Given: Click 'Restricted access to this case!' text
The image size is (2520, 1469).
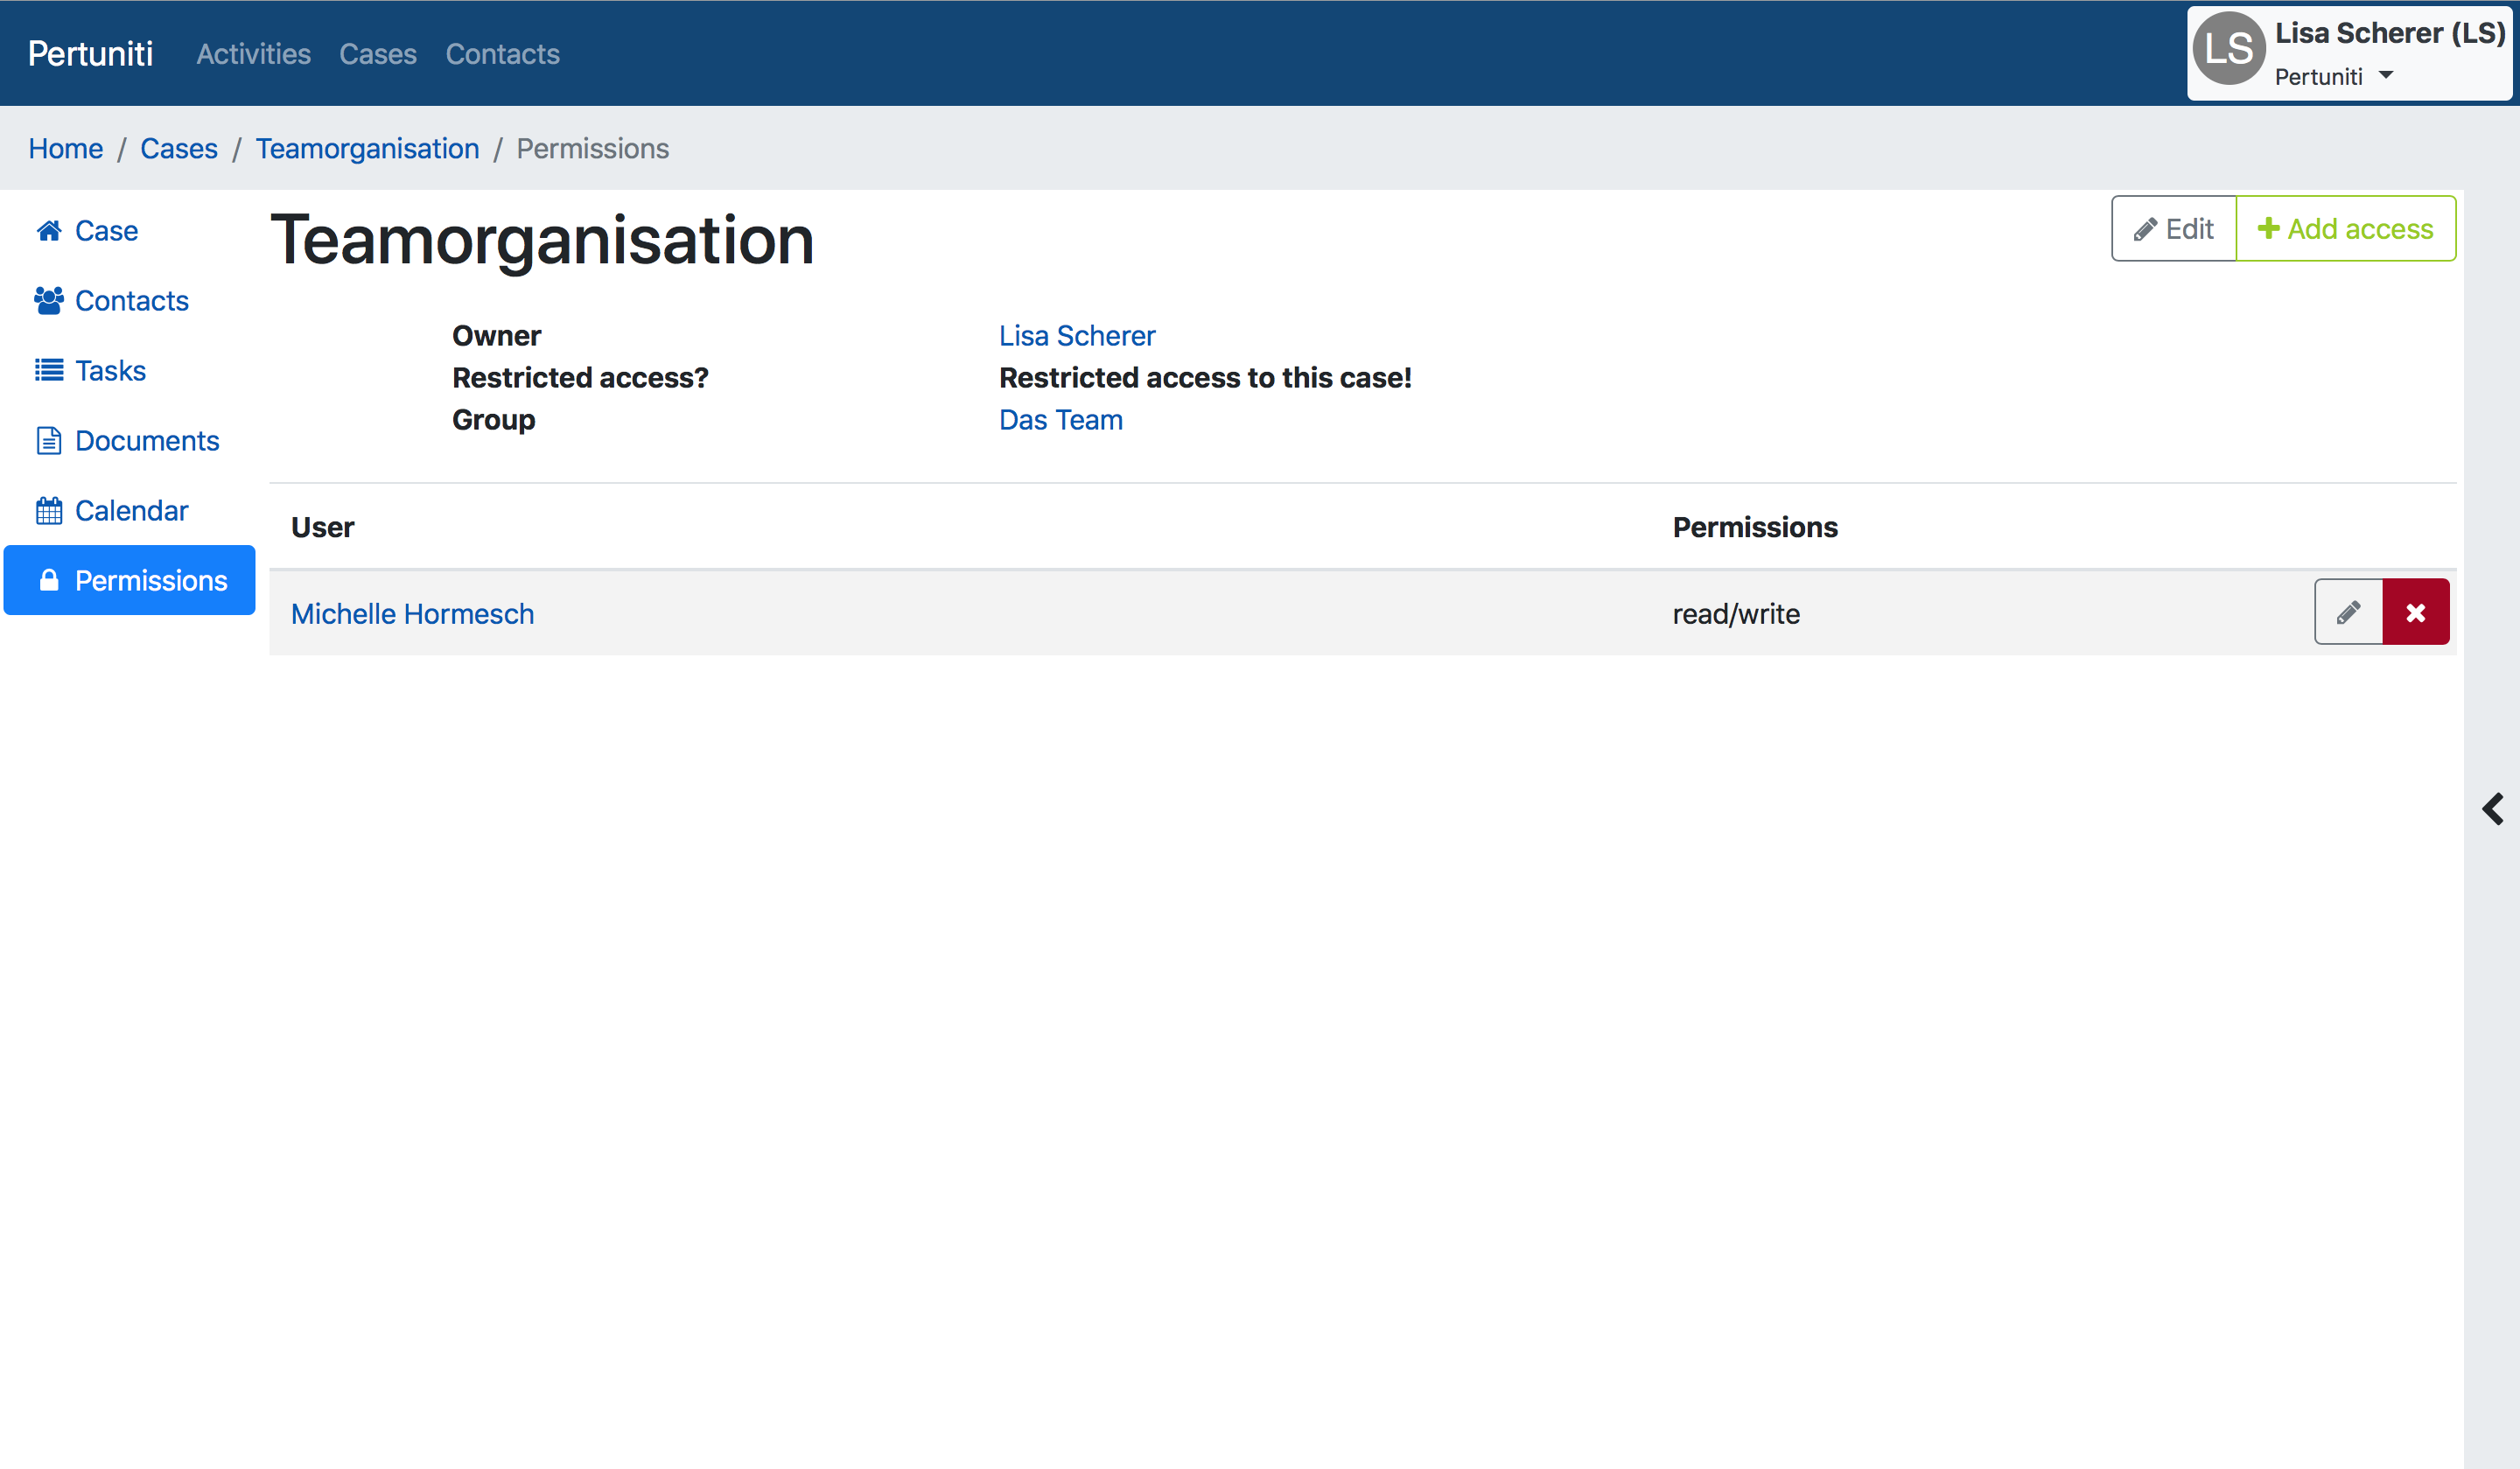Looking at the screenshot, I should click(x=1205, y=378).
